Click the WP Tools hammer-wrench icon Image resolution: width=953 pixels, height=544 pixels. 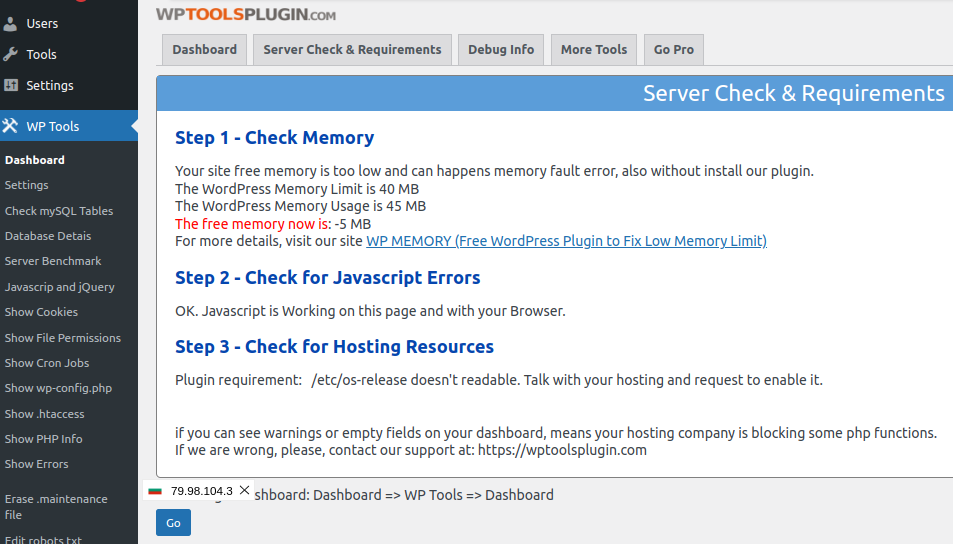click(x=11, y=126)
